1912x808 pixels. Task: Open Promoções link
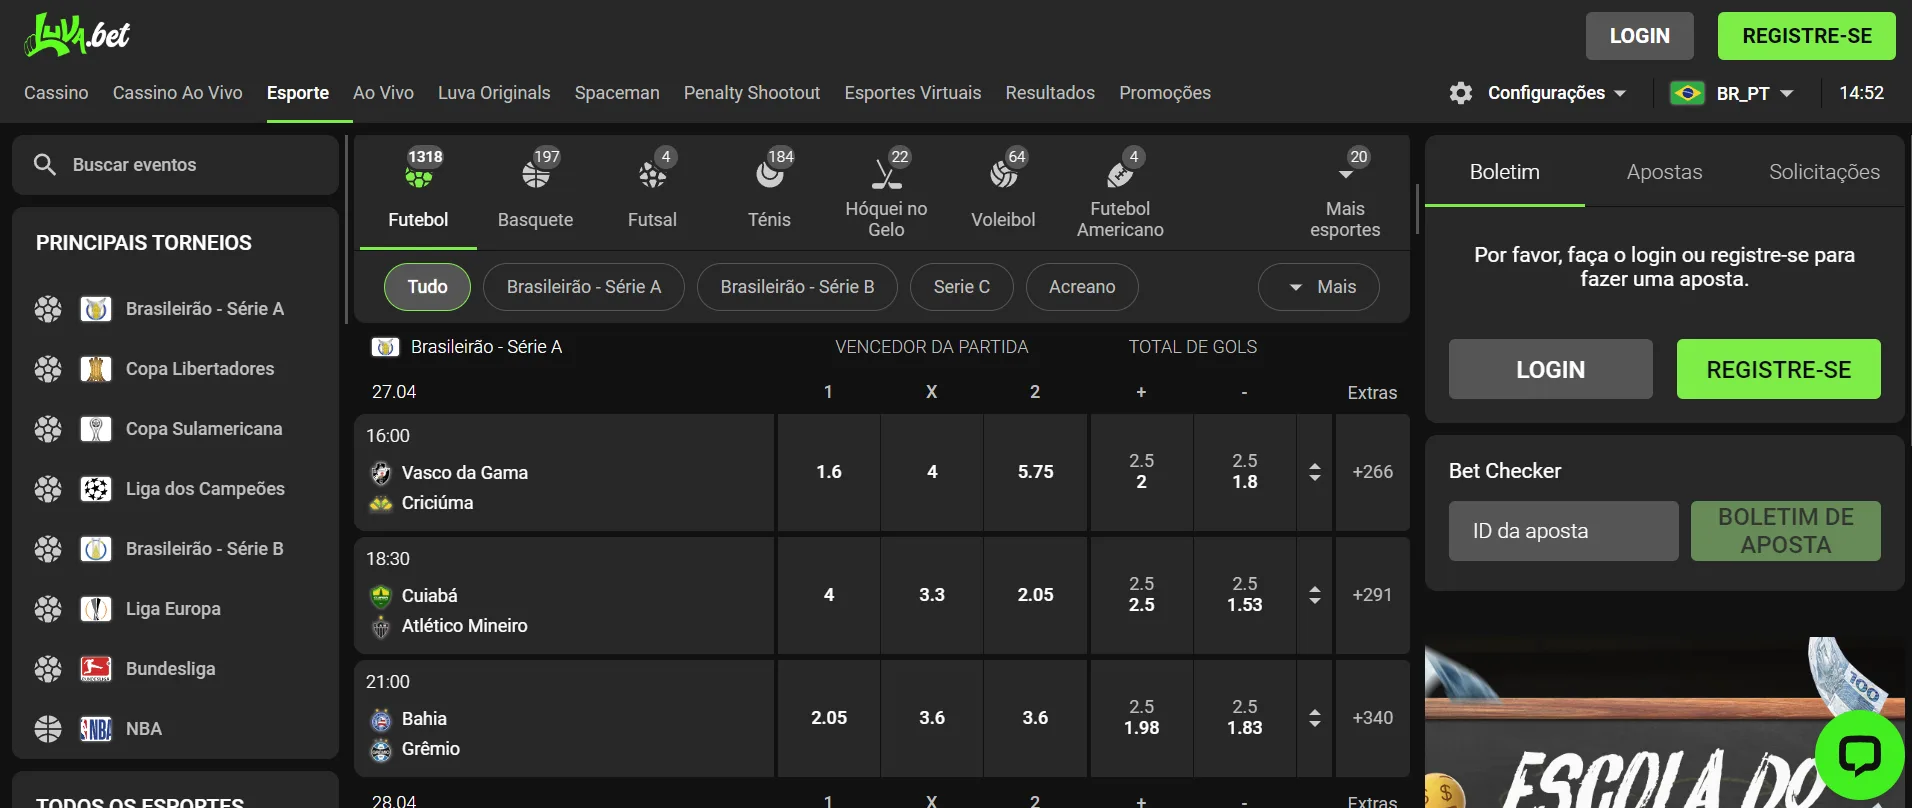pos(1165,93)
